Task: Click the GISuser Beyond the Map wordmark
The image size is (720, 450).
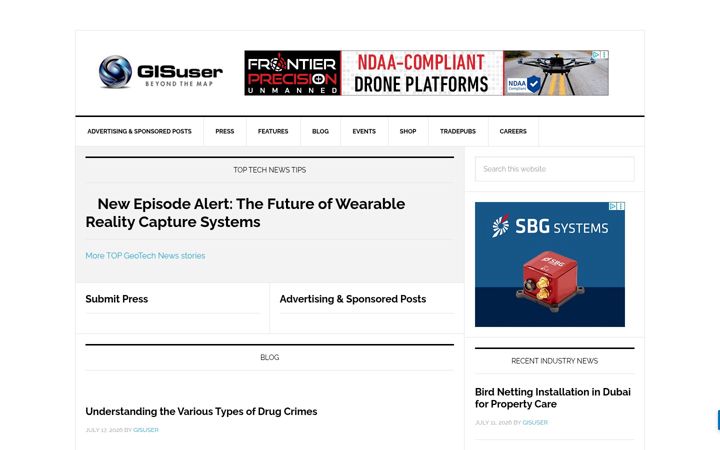Action: click(x=180, y=75)
